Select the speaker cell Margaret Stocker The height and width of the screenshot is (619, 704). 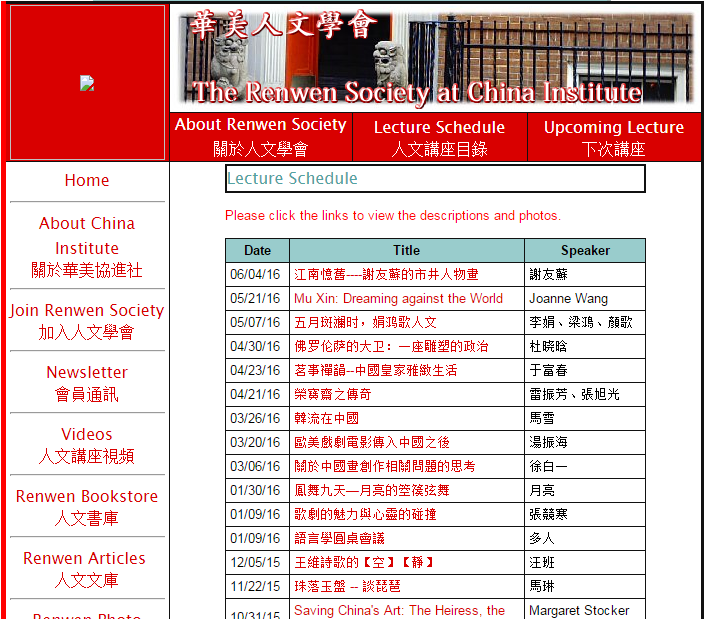[x=585, y=610]
